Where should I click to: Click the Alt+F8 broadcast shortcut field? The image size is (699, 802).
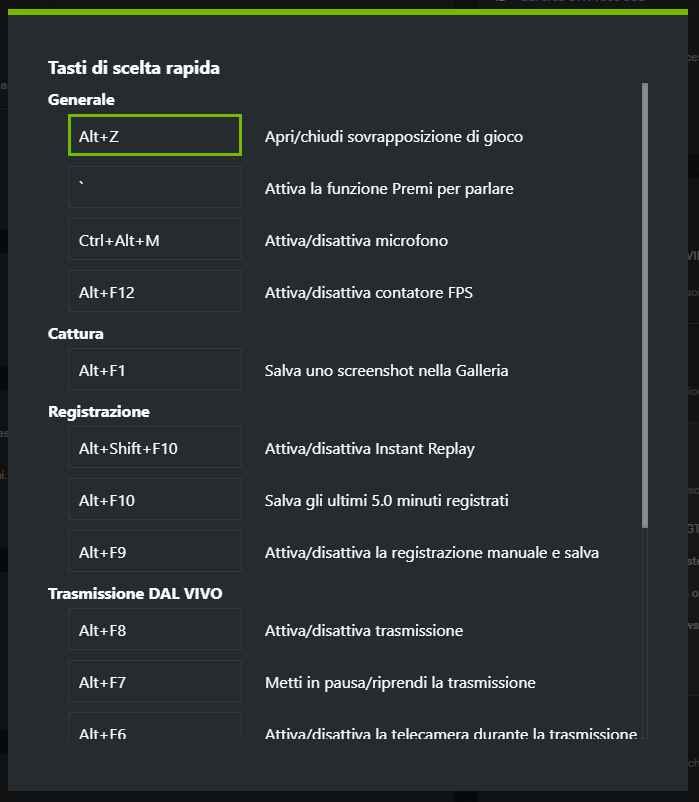click(155, 630)
